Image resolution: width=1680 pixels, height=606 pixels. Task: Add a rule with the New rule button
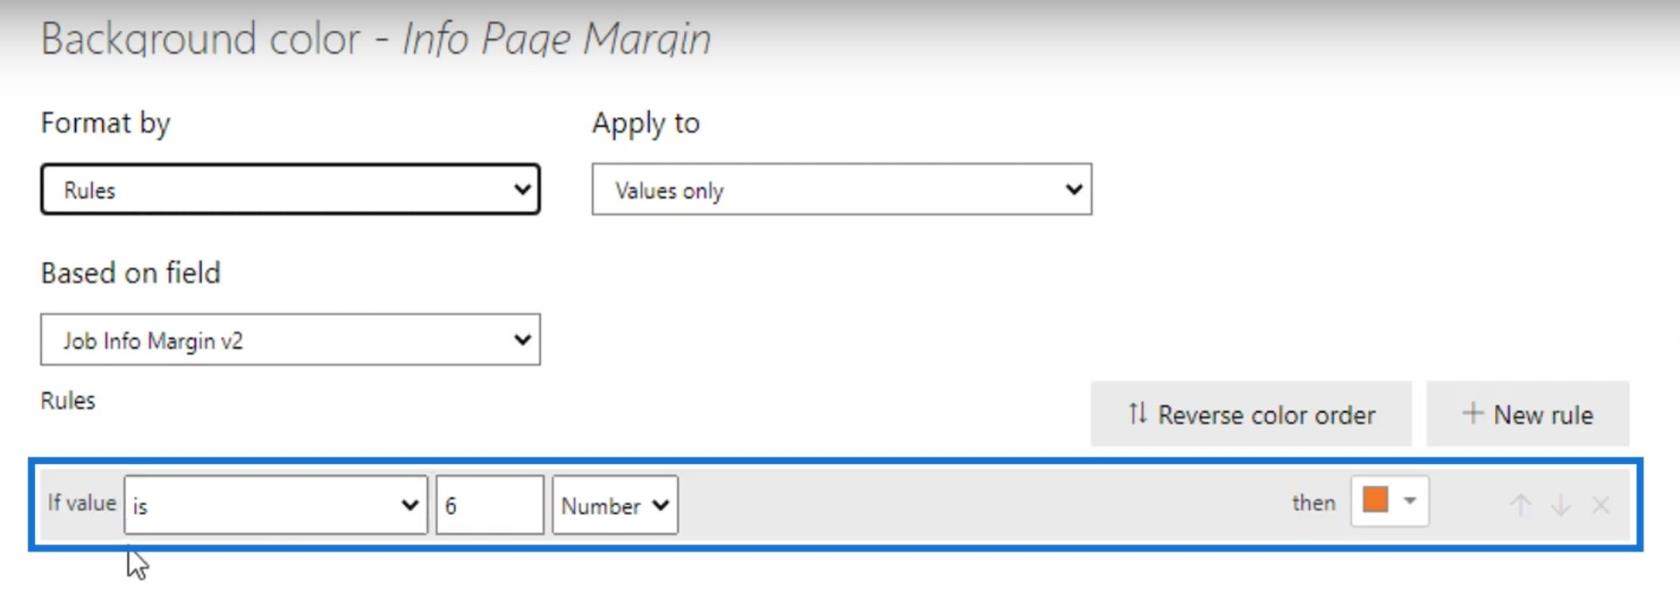1527,414
